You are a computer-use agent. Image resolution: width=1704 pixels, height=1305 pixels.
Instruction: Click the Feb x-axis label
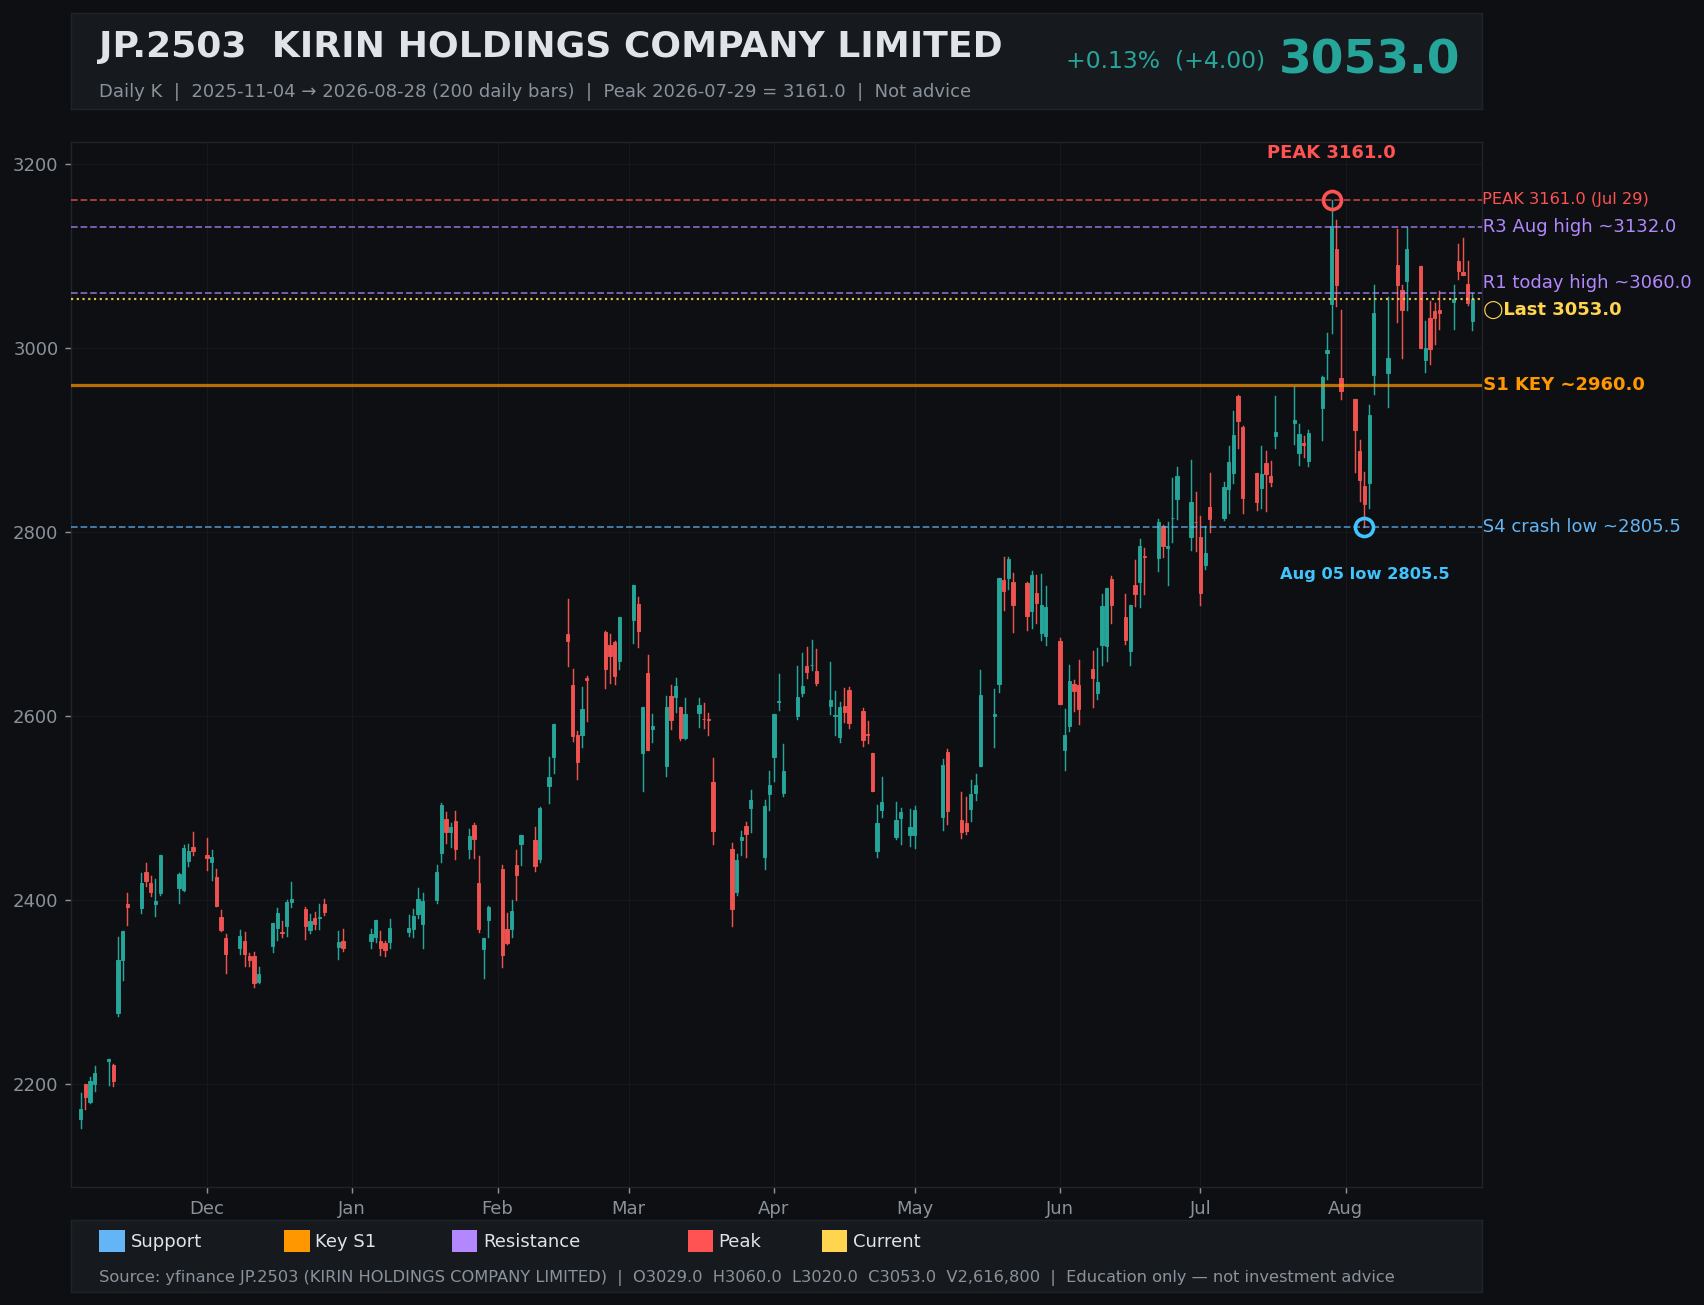click(497, 1208)
